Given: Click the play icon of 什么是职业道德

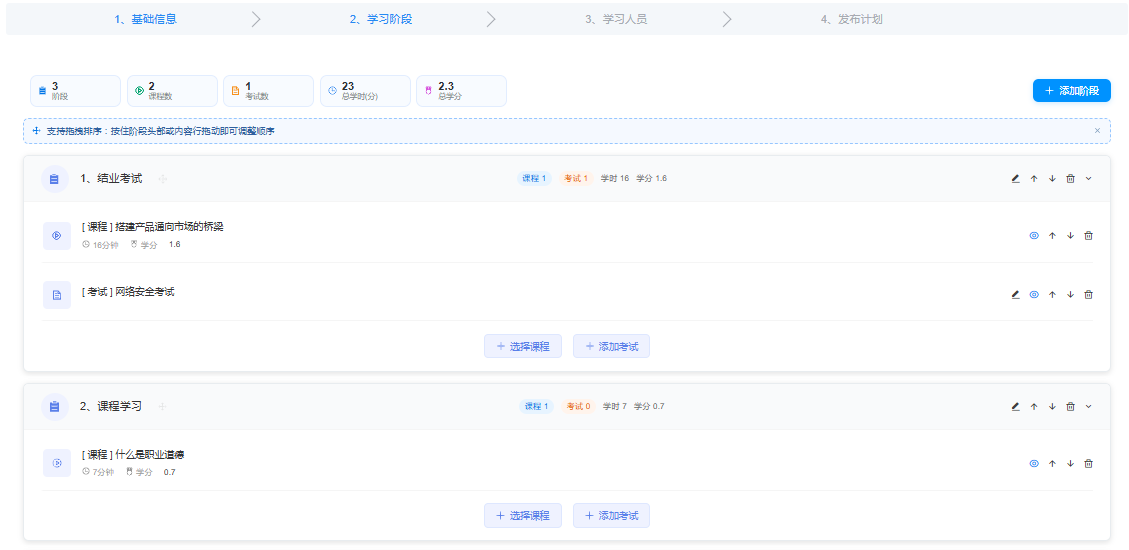Looking at the screenshot, I should pyautogui.click(x=57, y=463).
